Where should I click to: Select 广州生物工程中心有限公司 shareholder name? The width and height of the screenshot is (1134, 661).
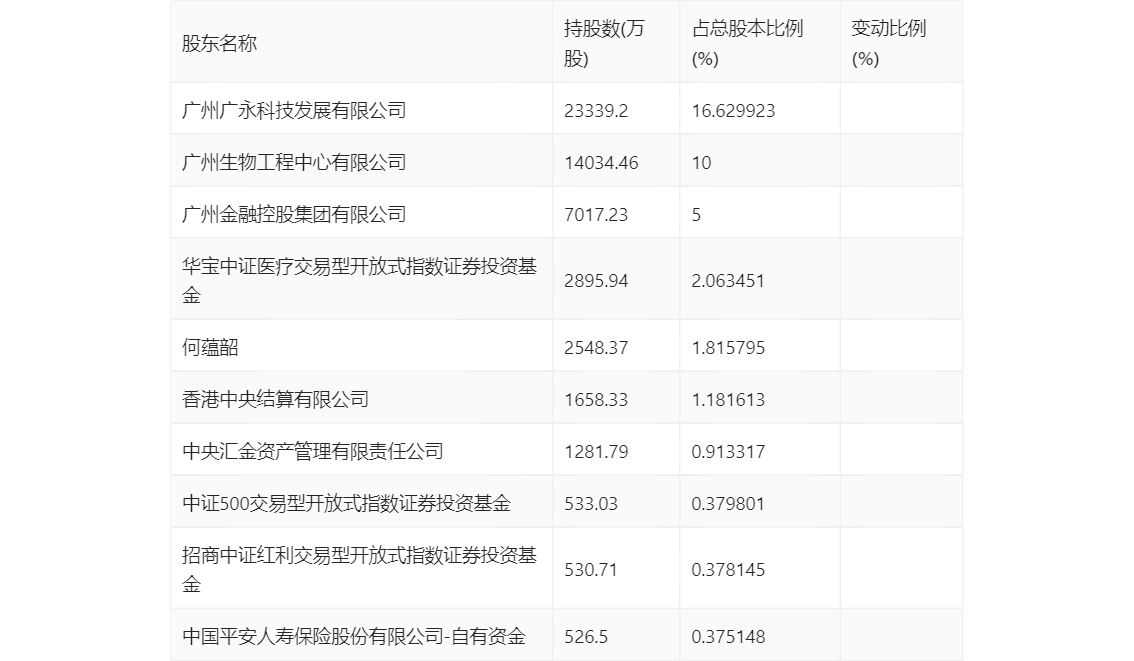294,163
